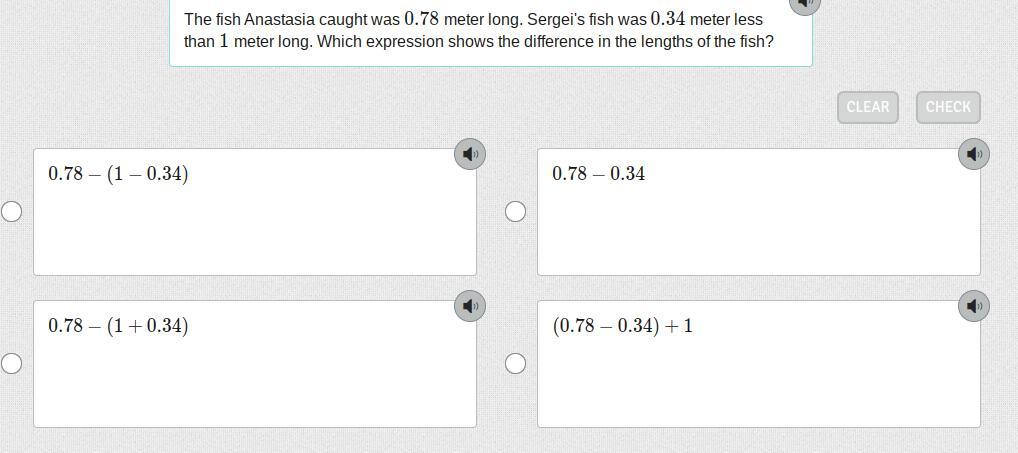Click the expression text (0.78 − 0.34) + 1
Viewport: 1018px width, 453px height.
[x=622, y=326]
